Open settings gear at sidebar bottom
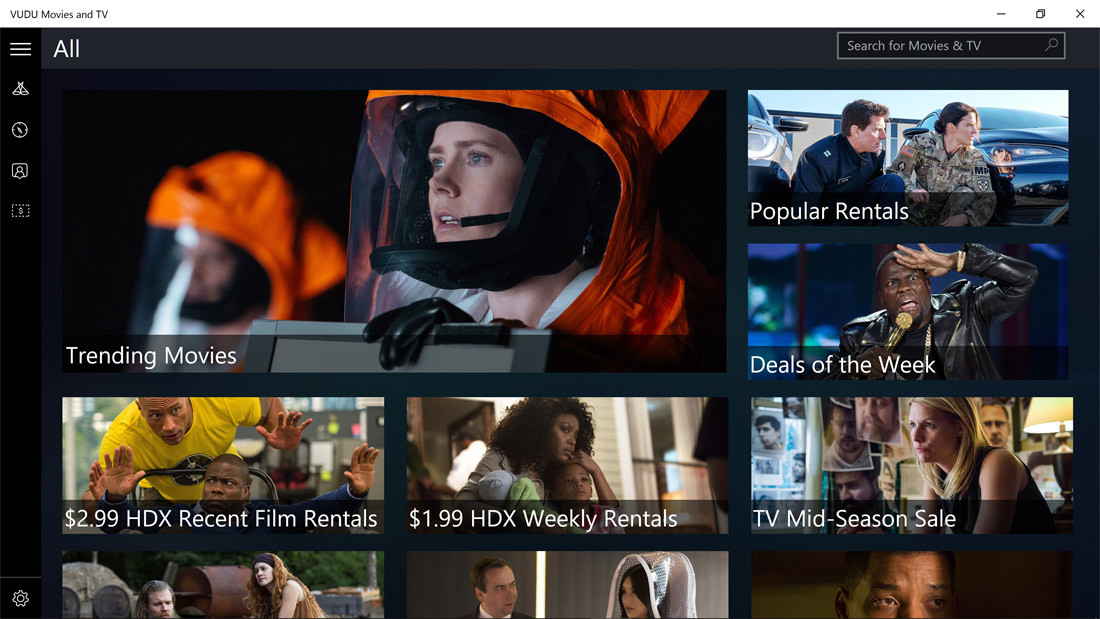1100x619 pixels. coord(20,599)
